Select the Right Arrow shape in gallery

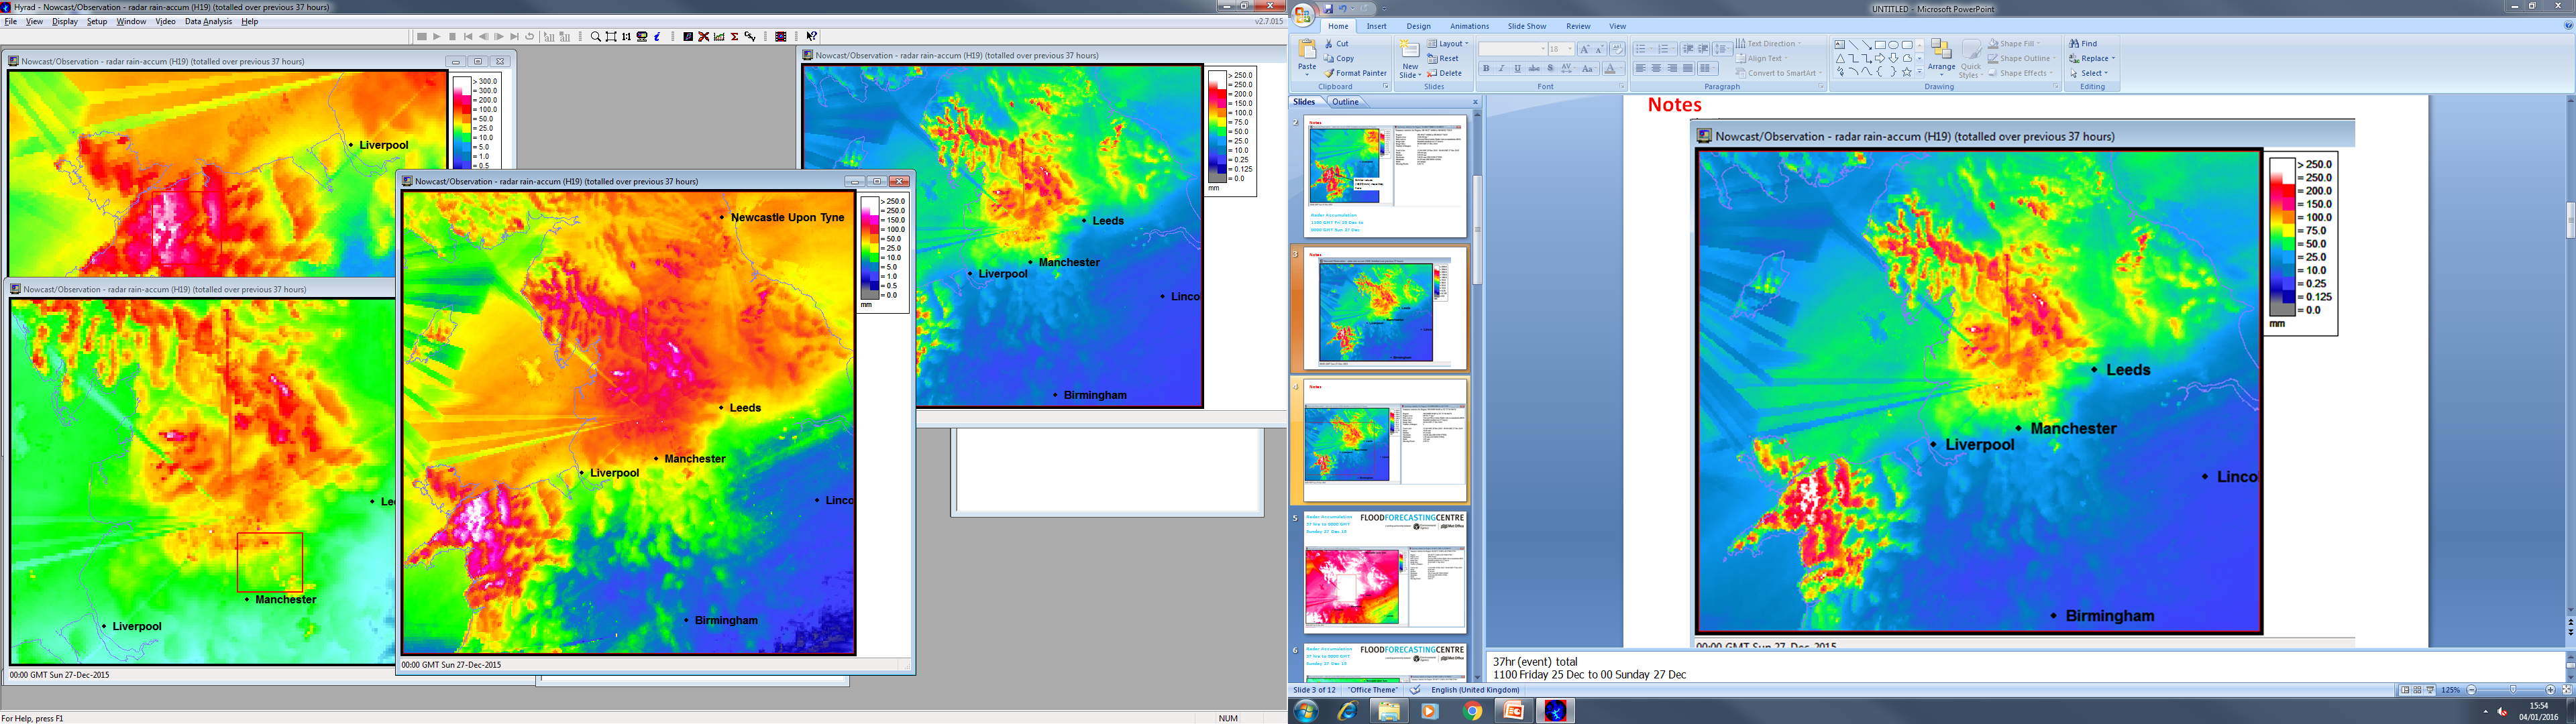[x=1880, y=58]
